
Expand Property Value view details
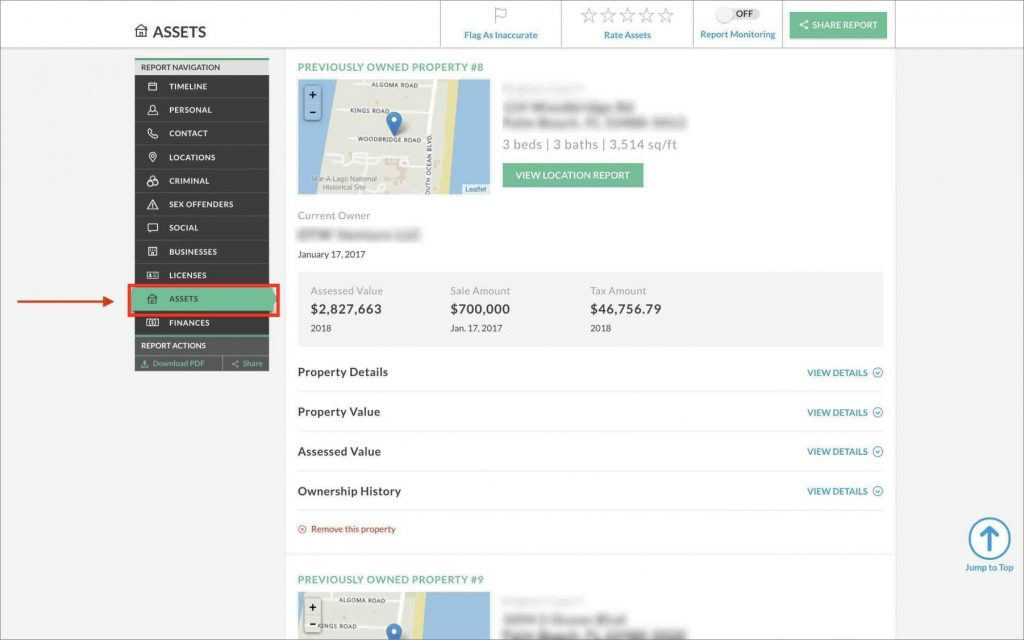844,413
